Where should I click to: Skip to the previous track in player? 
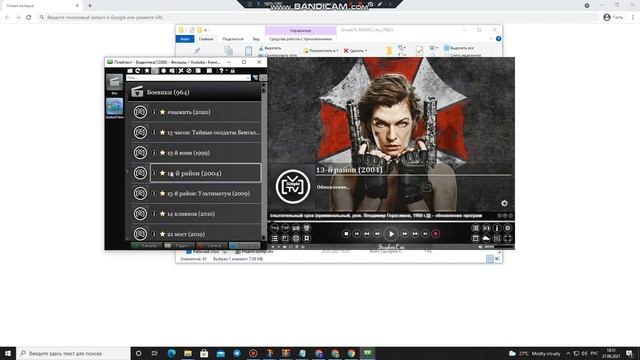tap(356, 234)
